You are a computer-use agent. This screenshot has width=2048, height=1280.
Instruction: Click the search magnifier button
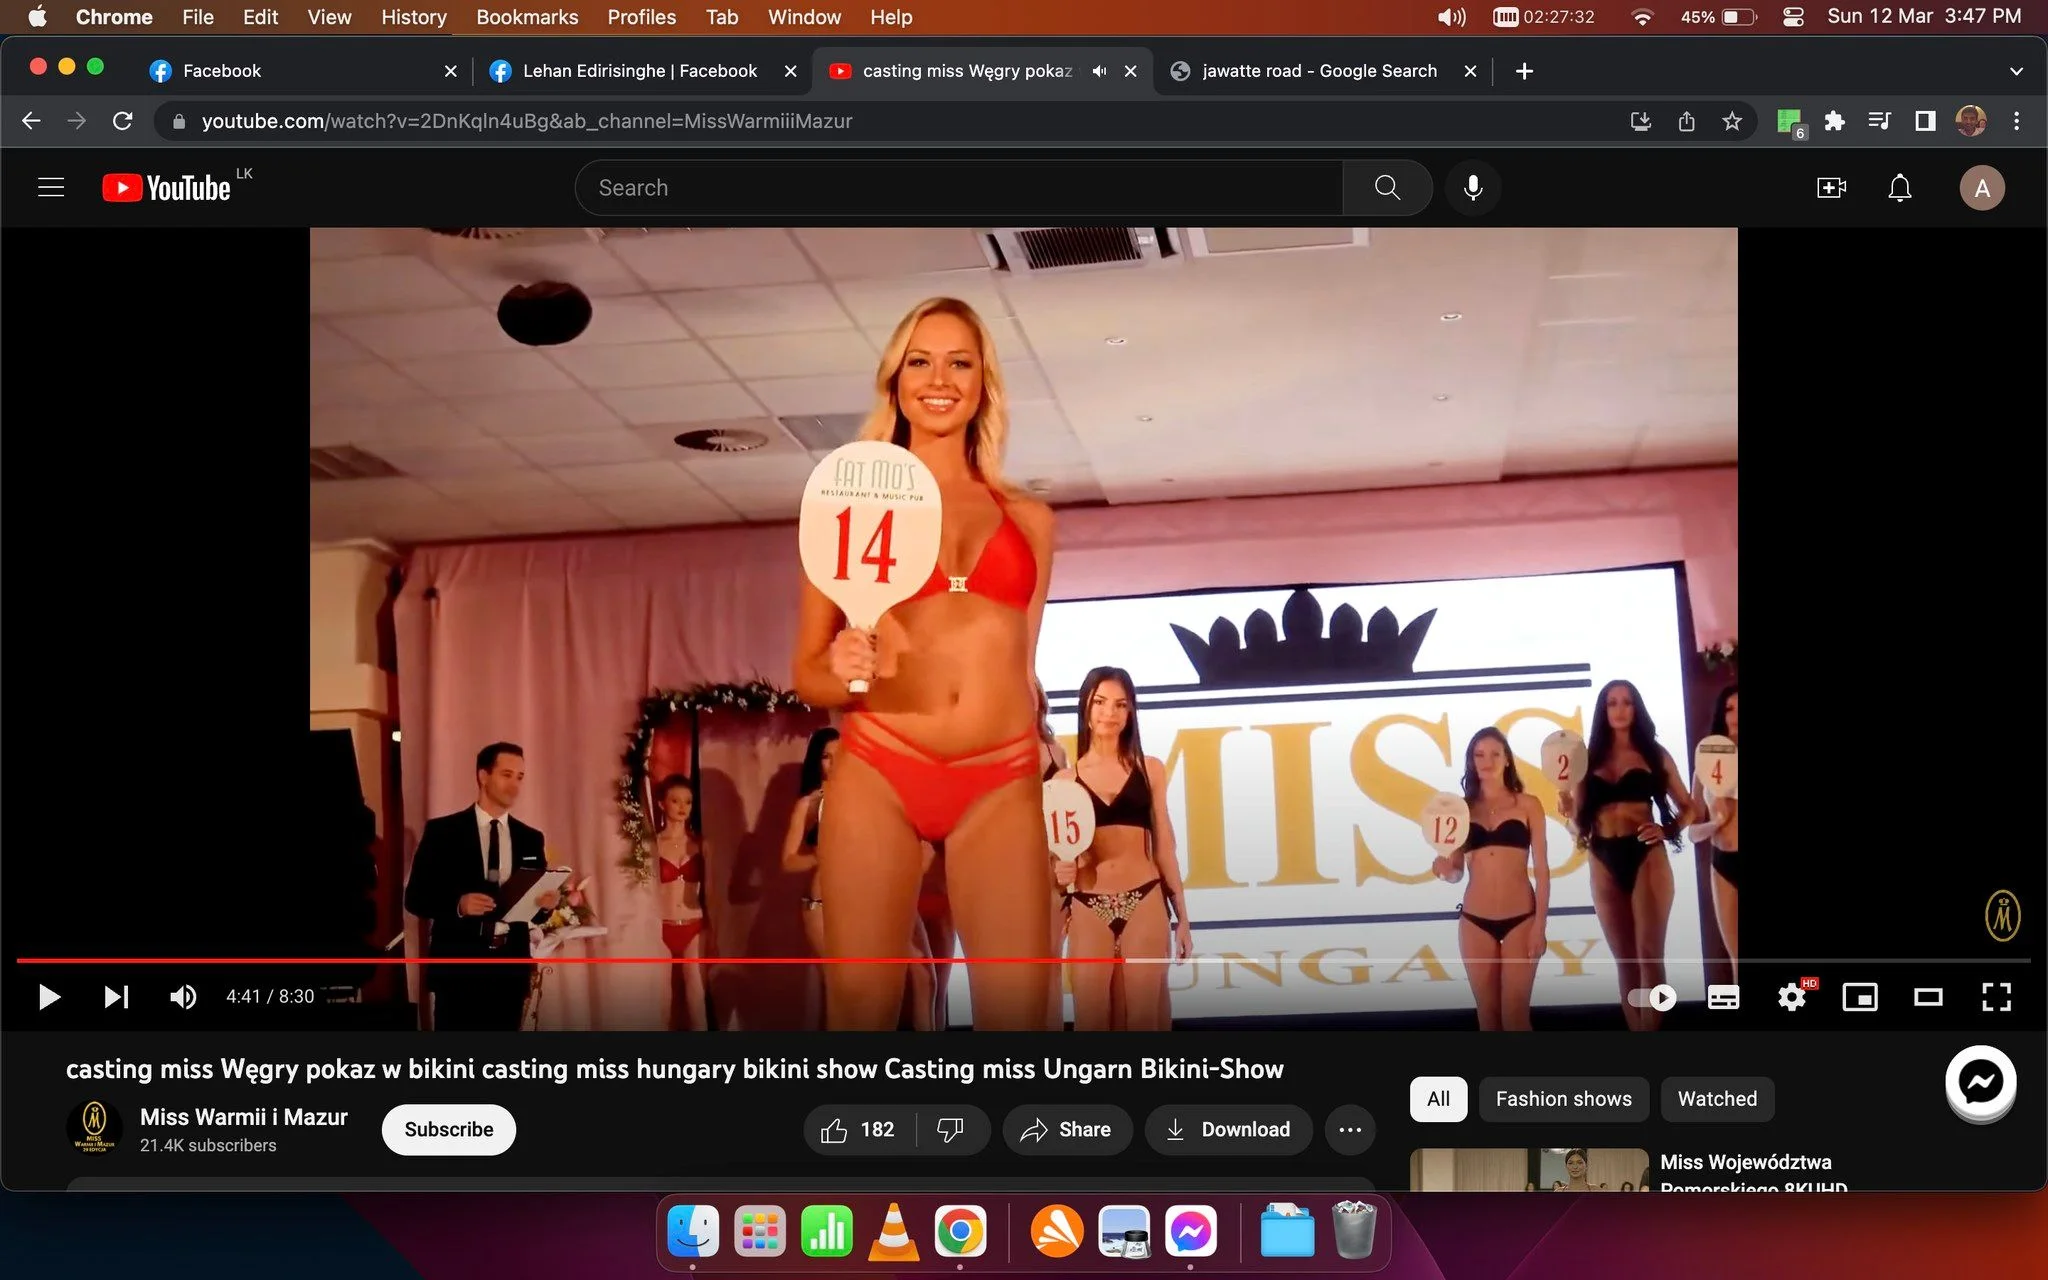(x=1387, y=187)
